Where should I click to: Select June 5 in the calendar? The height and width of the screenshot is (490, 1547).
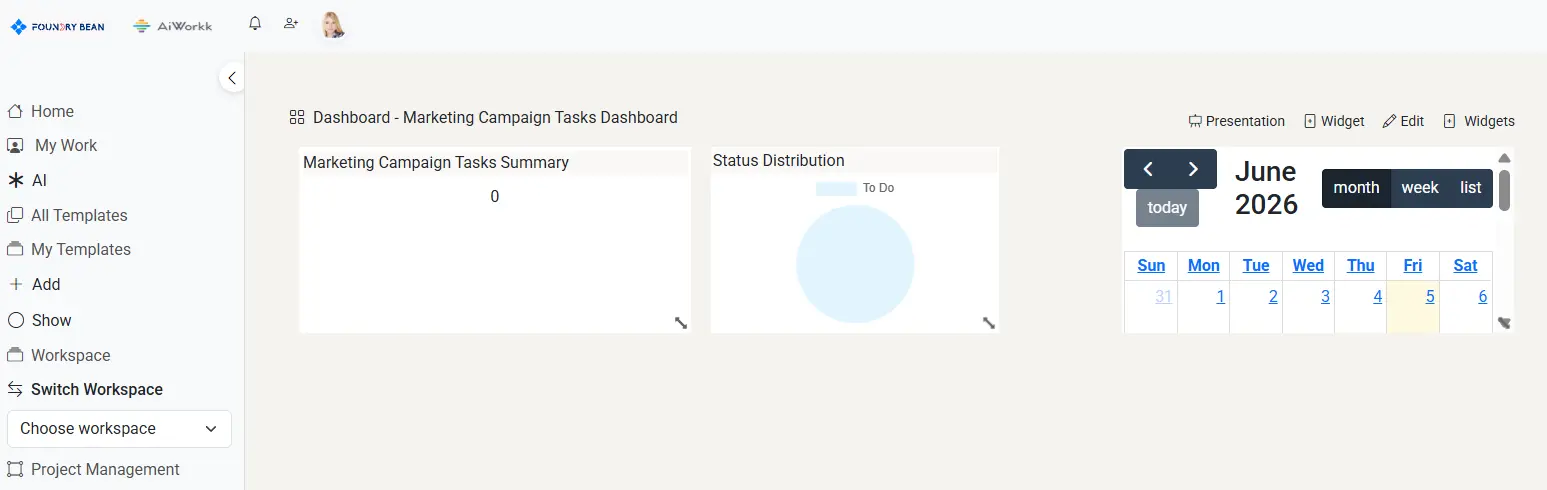tap(1430, 296)
